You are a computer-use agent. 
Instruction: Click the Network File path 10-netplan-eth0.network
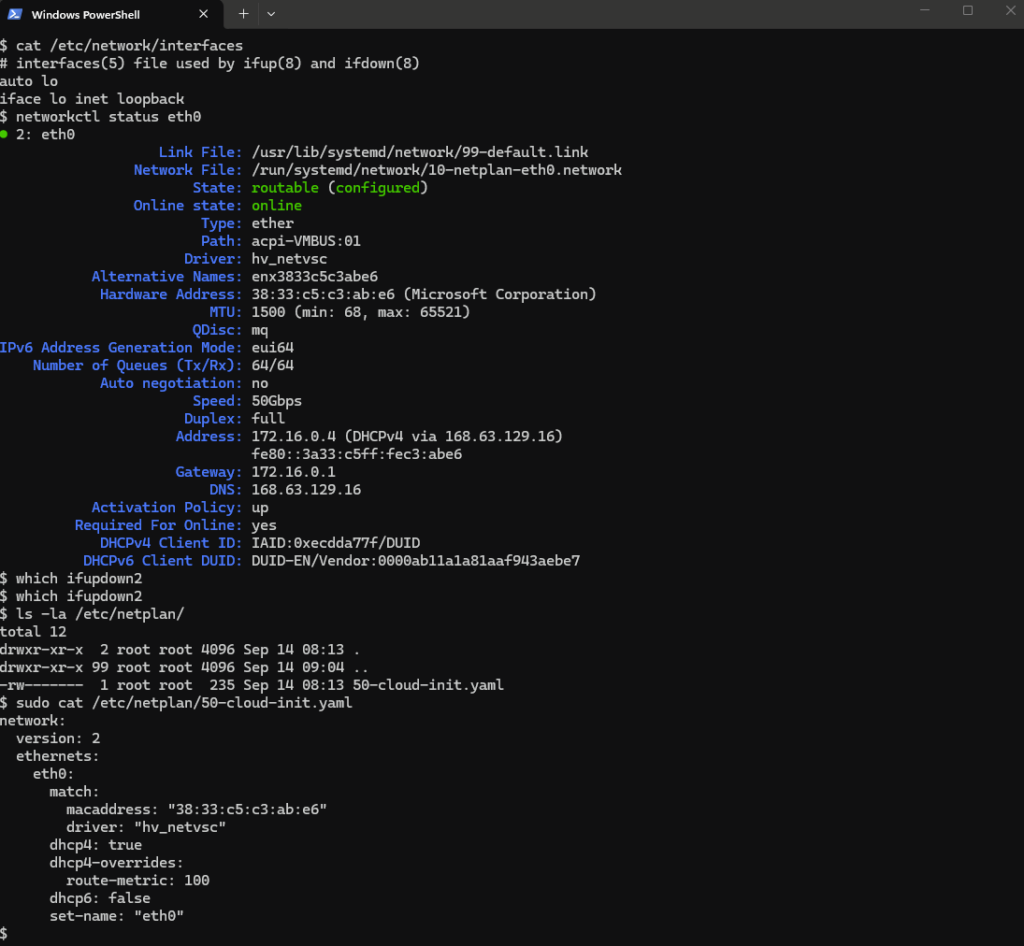[436, 170]
